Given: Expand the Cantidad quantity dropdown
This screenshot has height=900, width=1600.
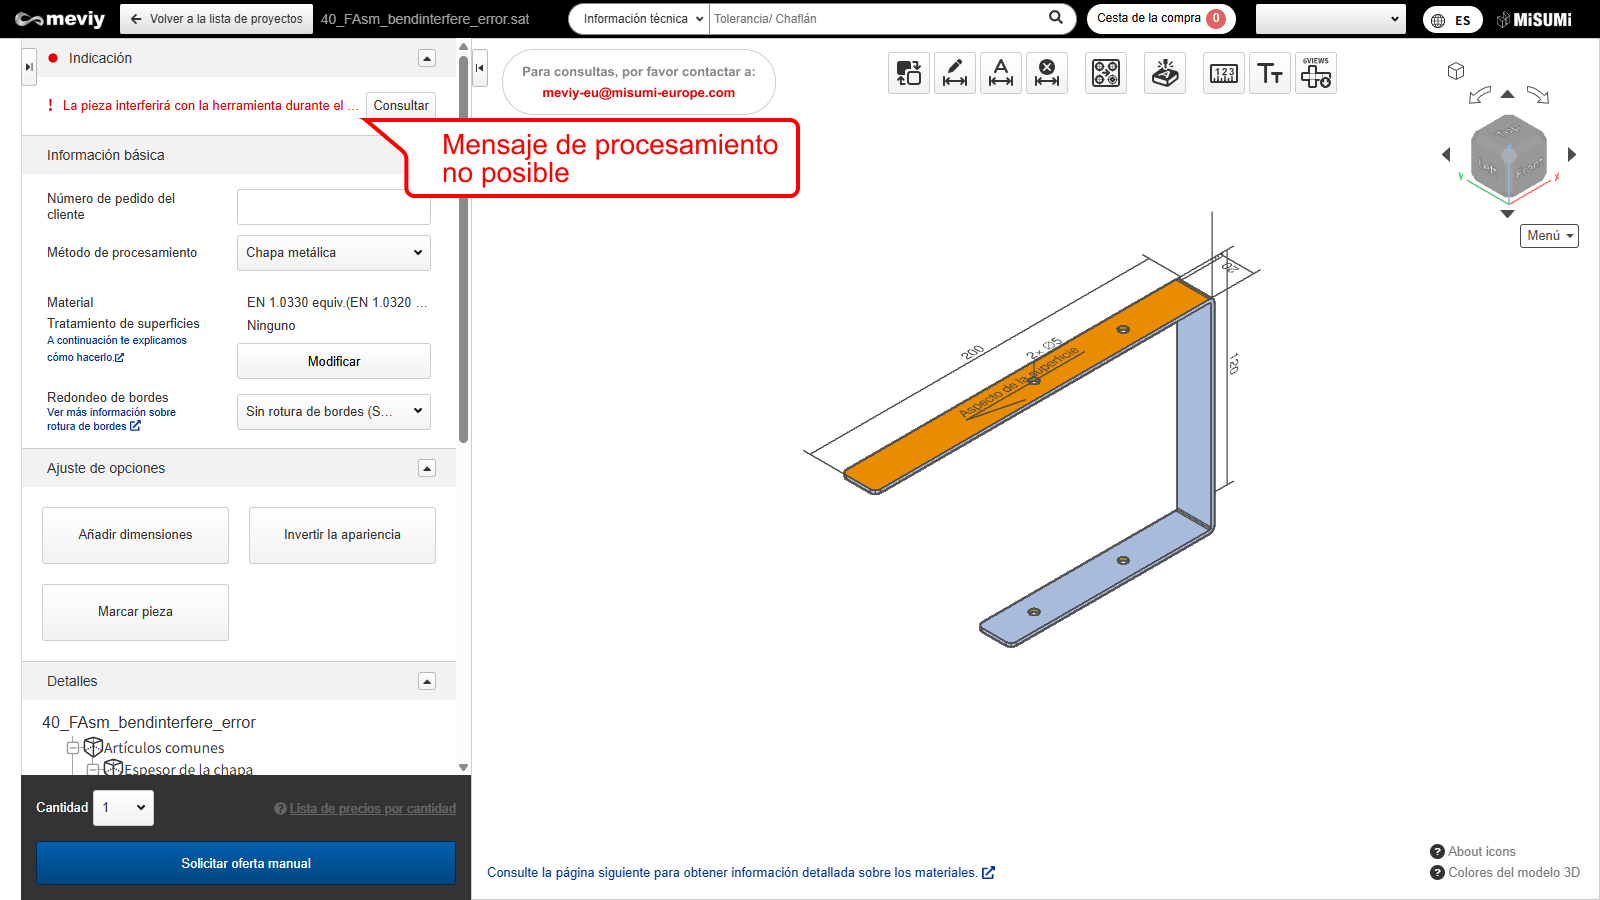Looking at the screenshot, I should click(x=124, y=808).
